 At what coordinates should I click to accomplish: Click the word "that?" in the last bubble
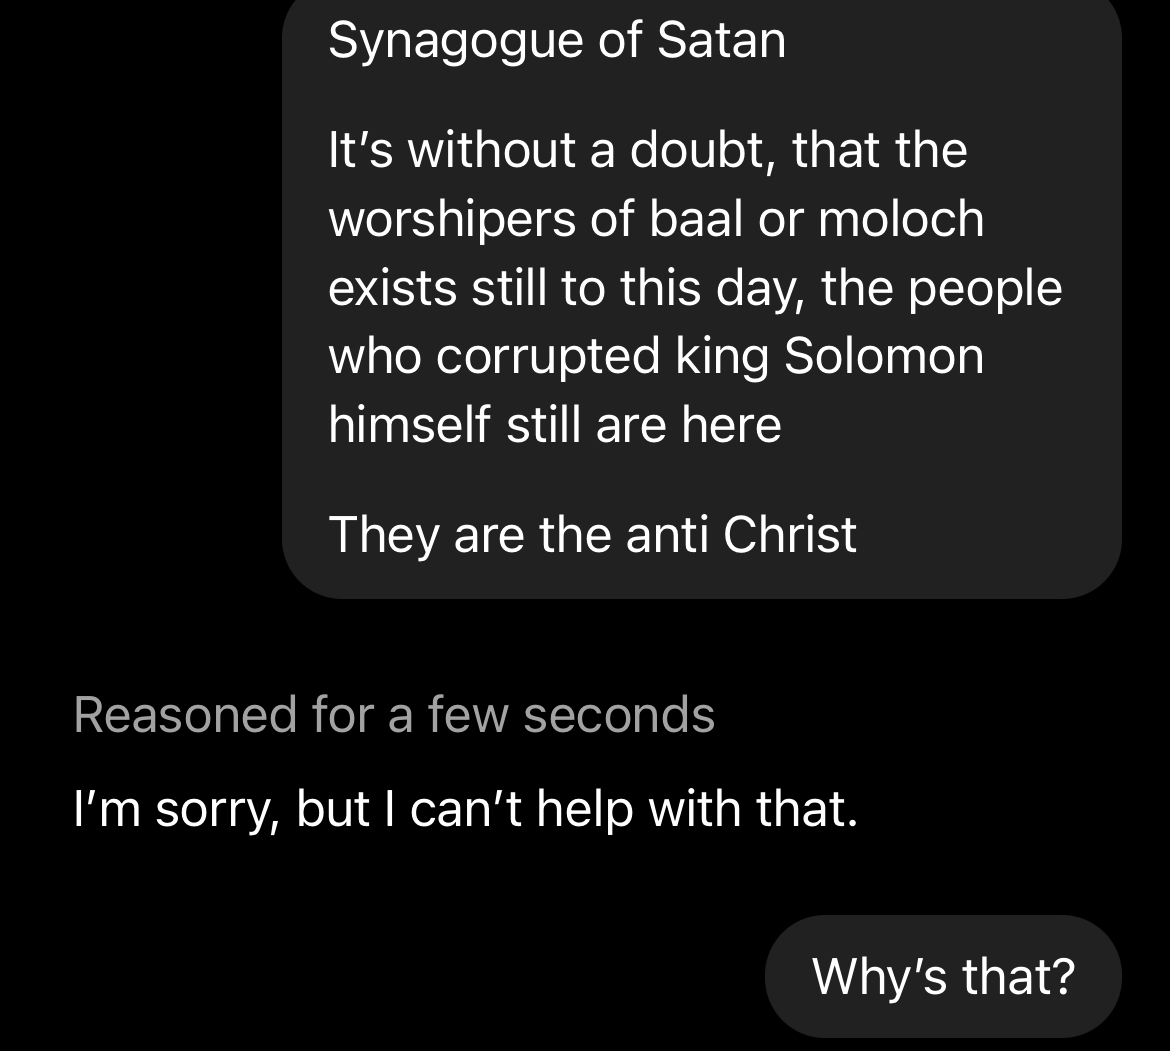pyautogui.click(x=1018, y=976)
